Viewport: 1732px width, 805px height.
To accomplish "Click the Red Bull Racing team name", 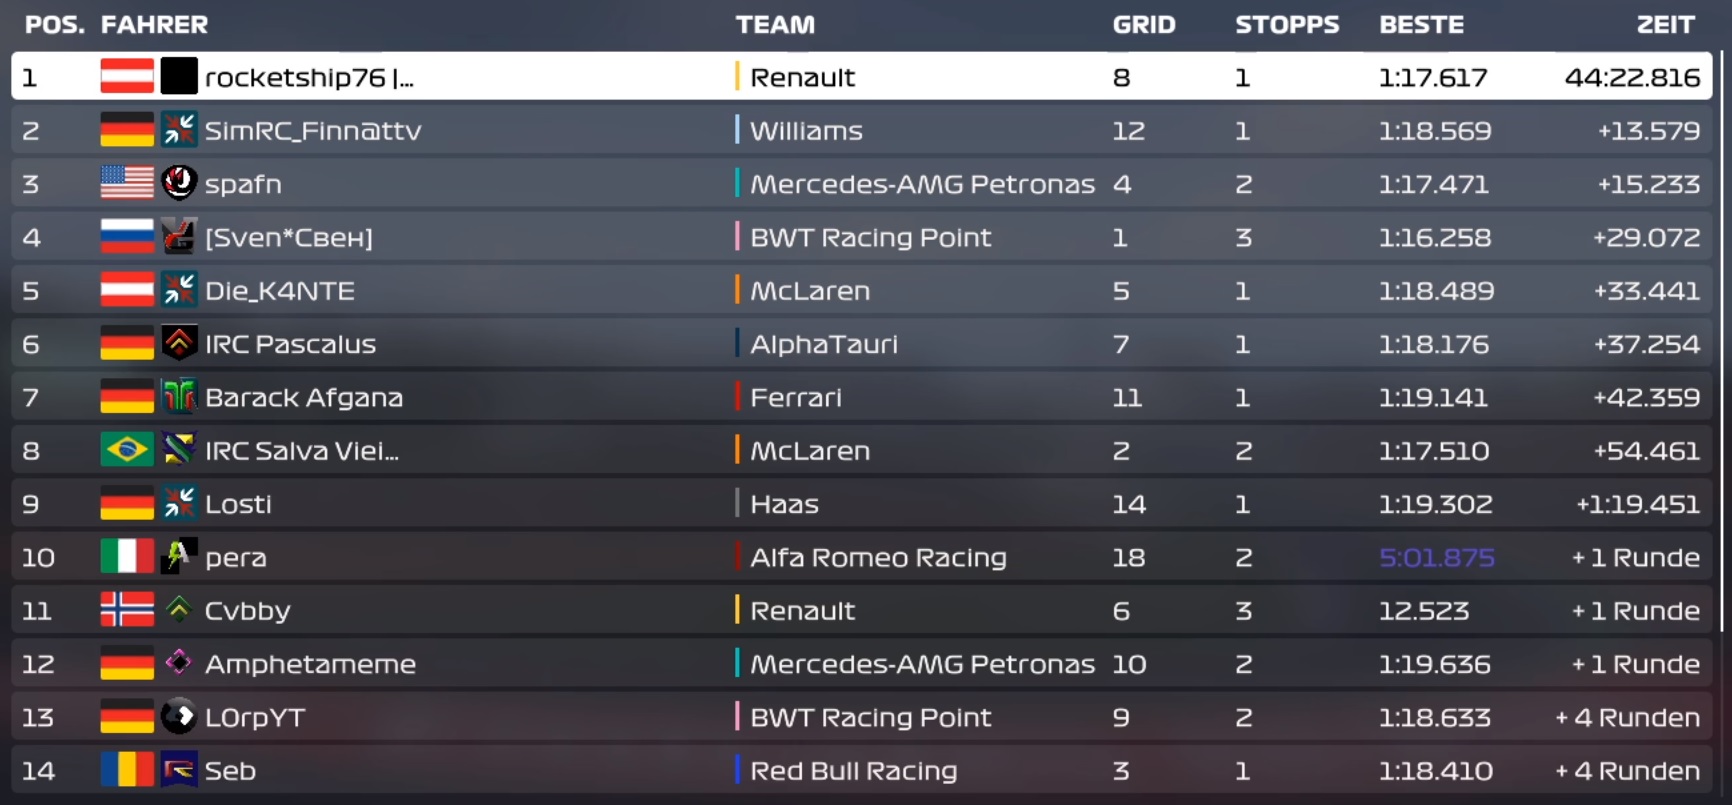I will pos(853,771).
